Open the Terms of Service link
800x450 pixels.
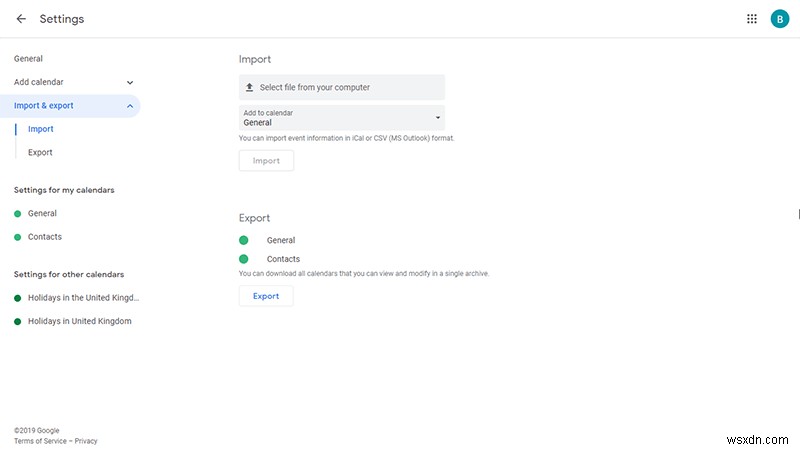tap(42, 441)
